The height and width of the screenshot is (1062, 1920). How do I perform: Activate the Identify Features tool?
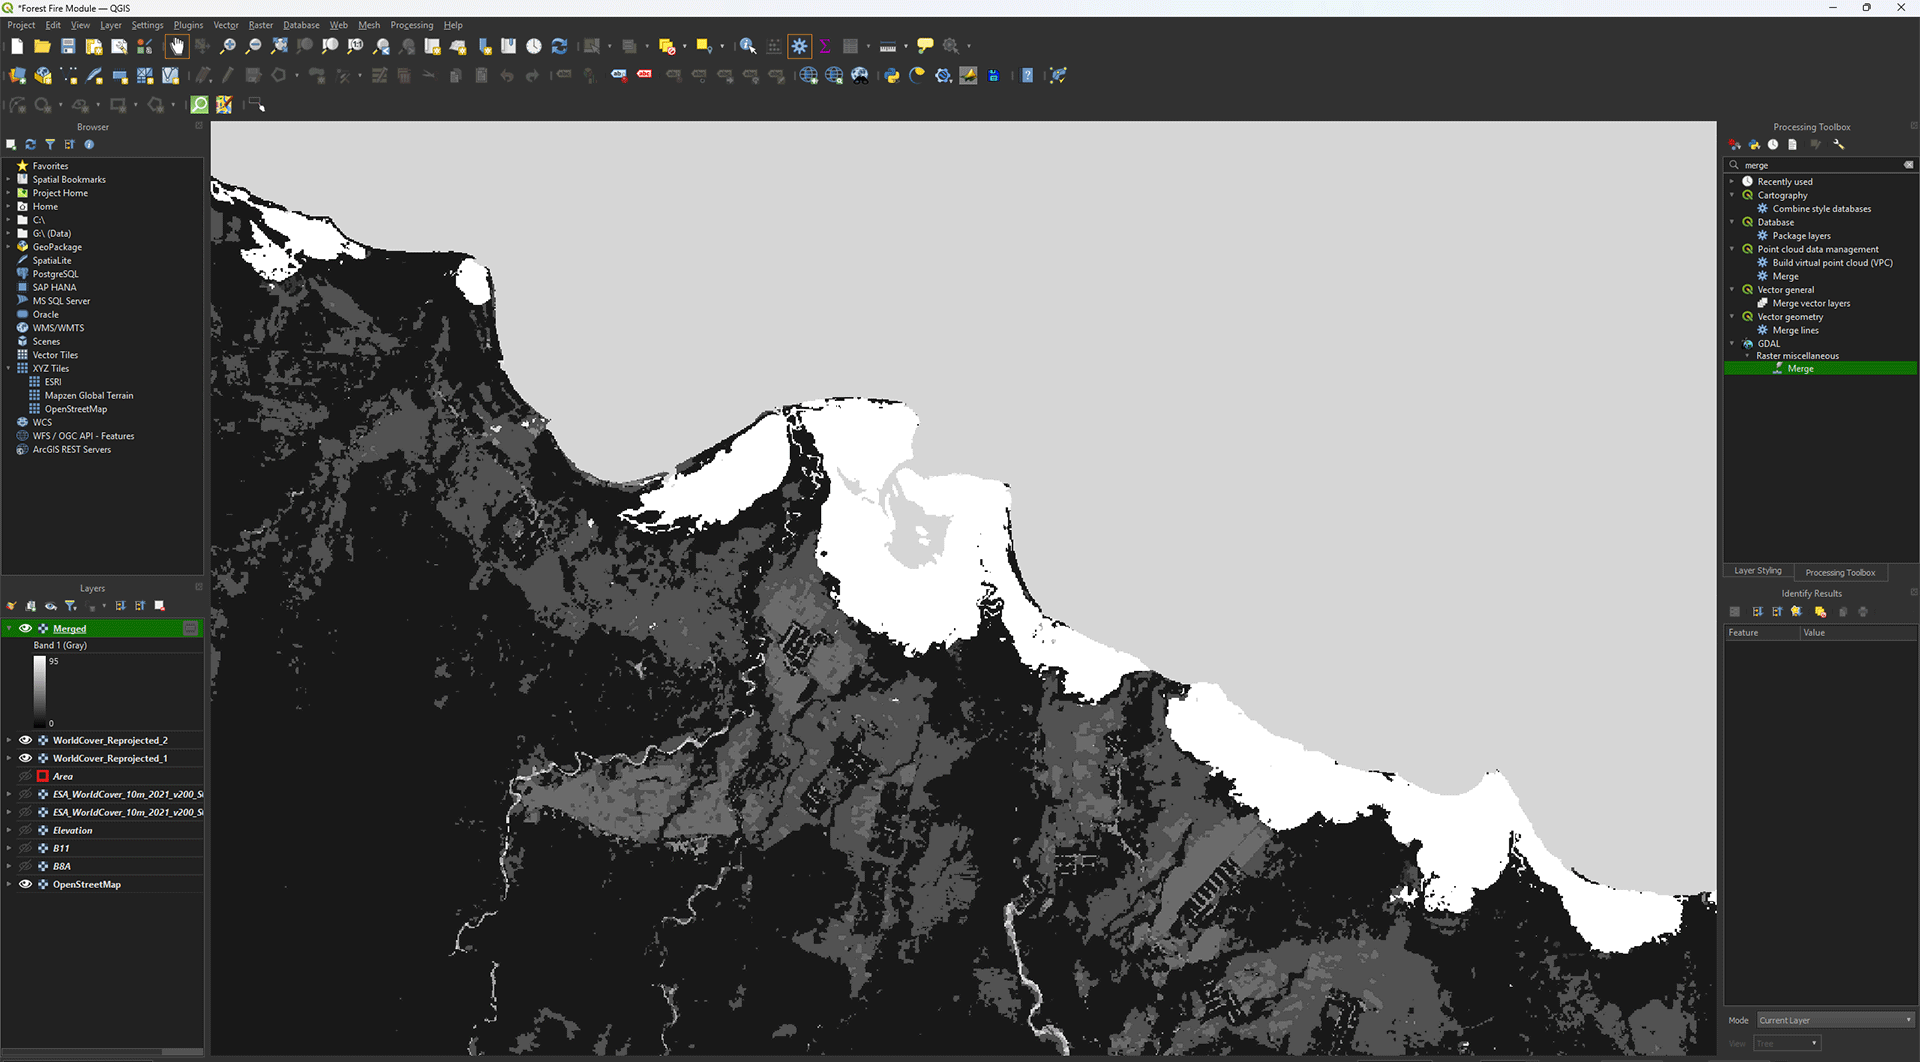tap(747, 46)
